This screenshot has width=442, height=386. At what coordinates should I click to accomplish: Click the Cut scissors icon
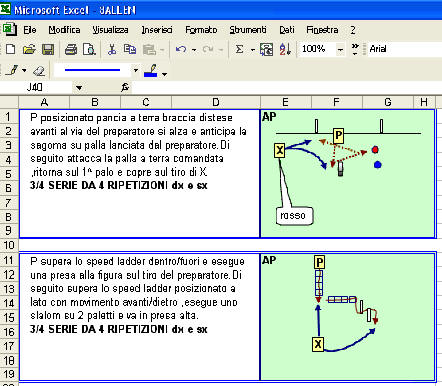(x=112, y=49)
